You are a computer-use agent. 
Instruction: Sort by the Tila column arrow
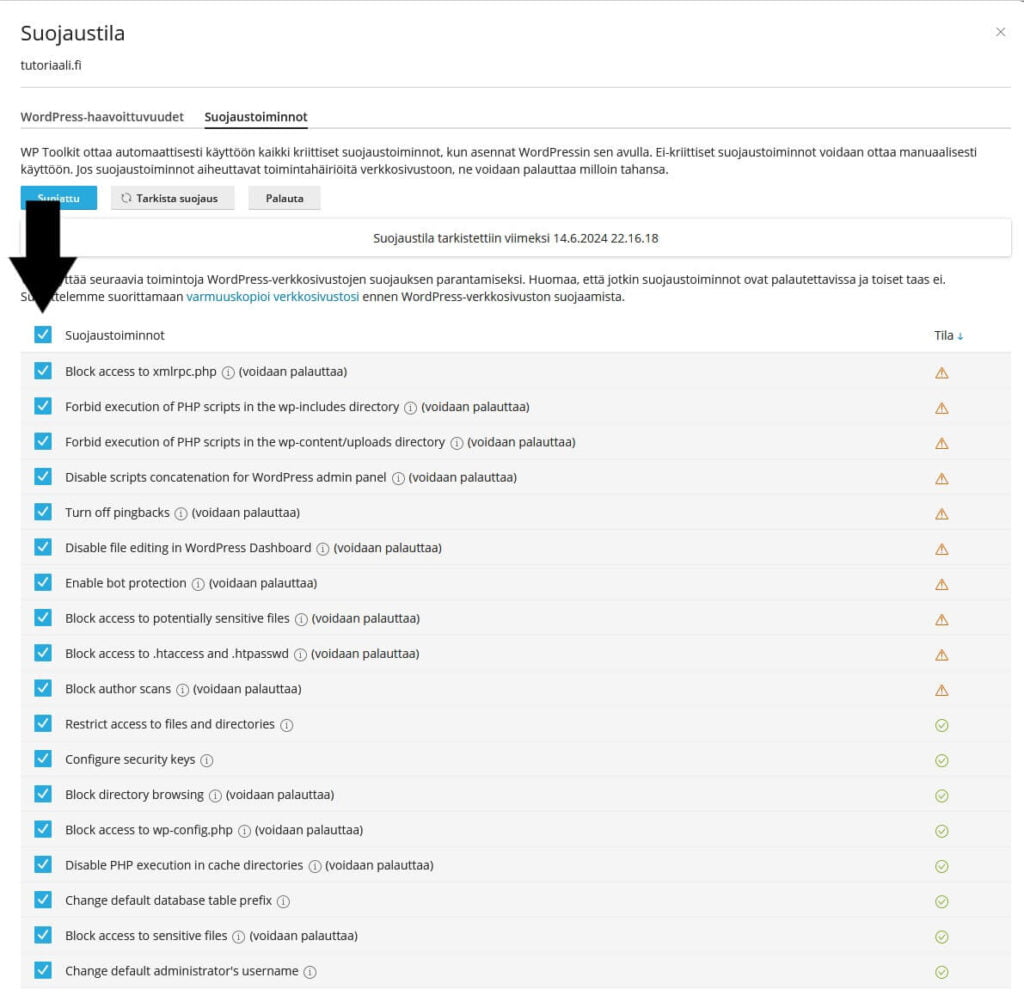pyautogui.click(x=960, y=336)
